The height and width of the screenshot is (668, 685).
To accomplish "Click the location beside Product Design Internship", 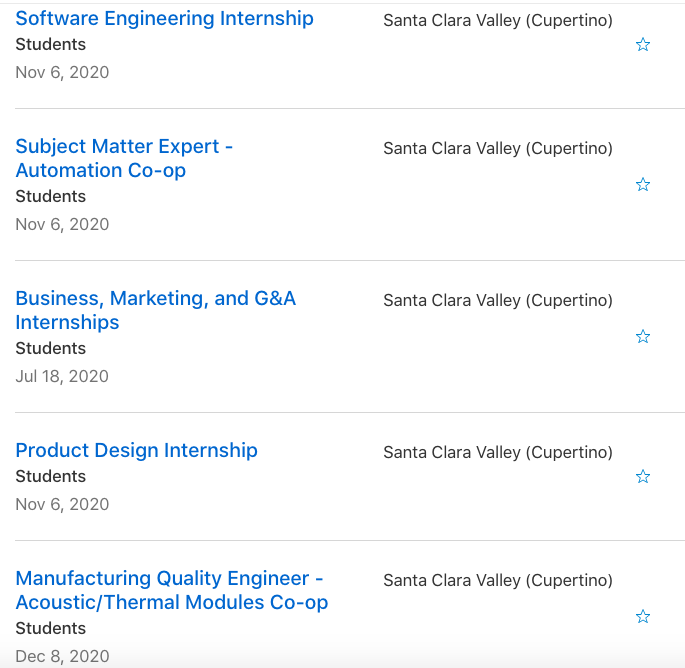I will click(x=497, y=452).
